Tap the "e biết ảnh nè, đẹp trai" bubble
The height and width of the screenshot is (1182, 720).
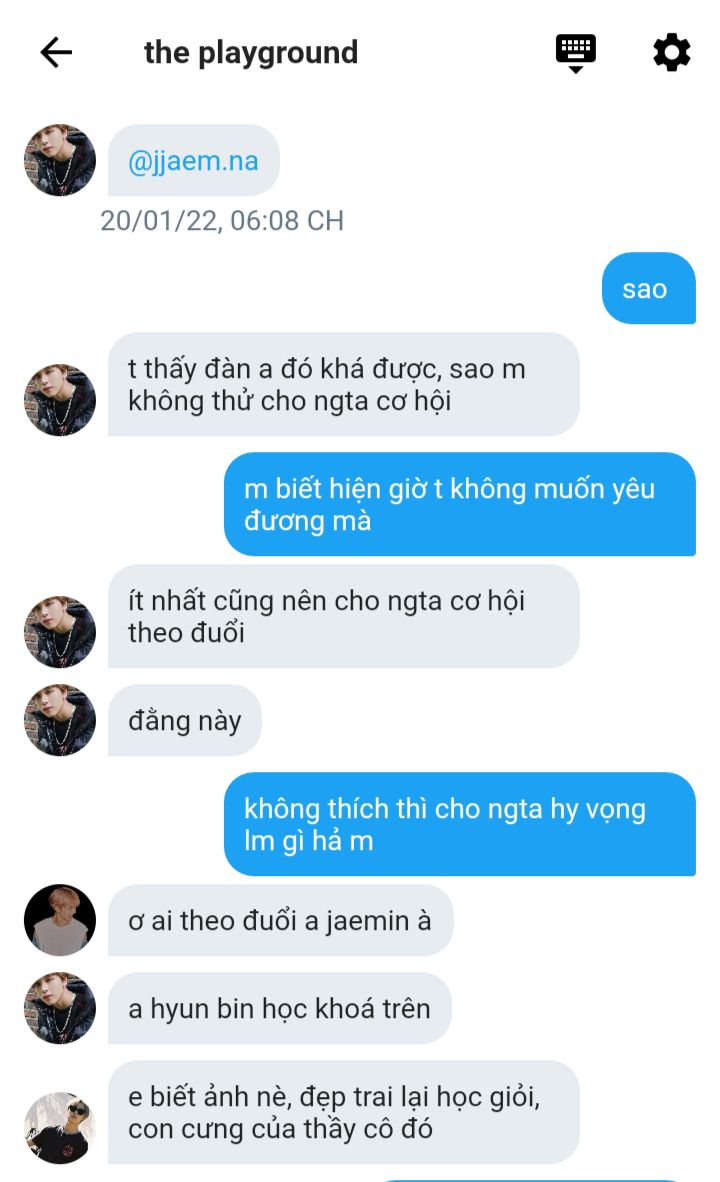[344, 1112]
